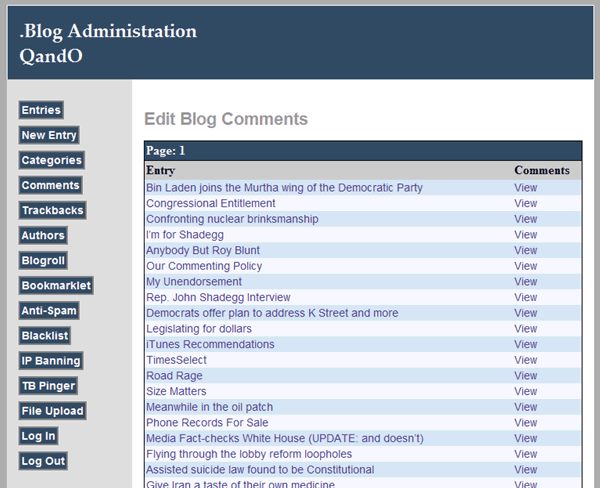View comments for TimesSelect
Viewport: 600px width, 488px height.
tap(526, 361)
